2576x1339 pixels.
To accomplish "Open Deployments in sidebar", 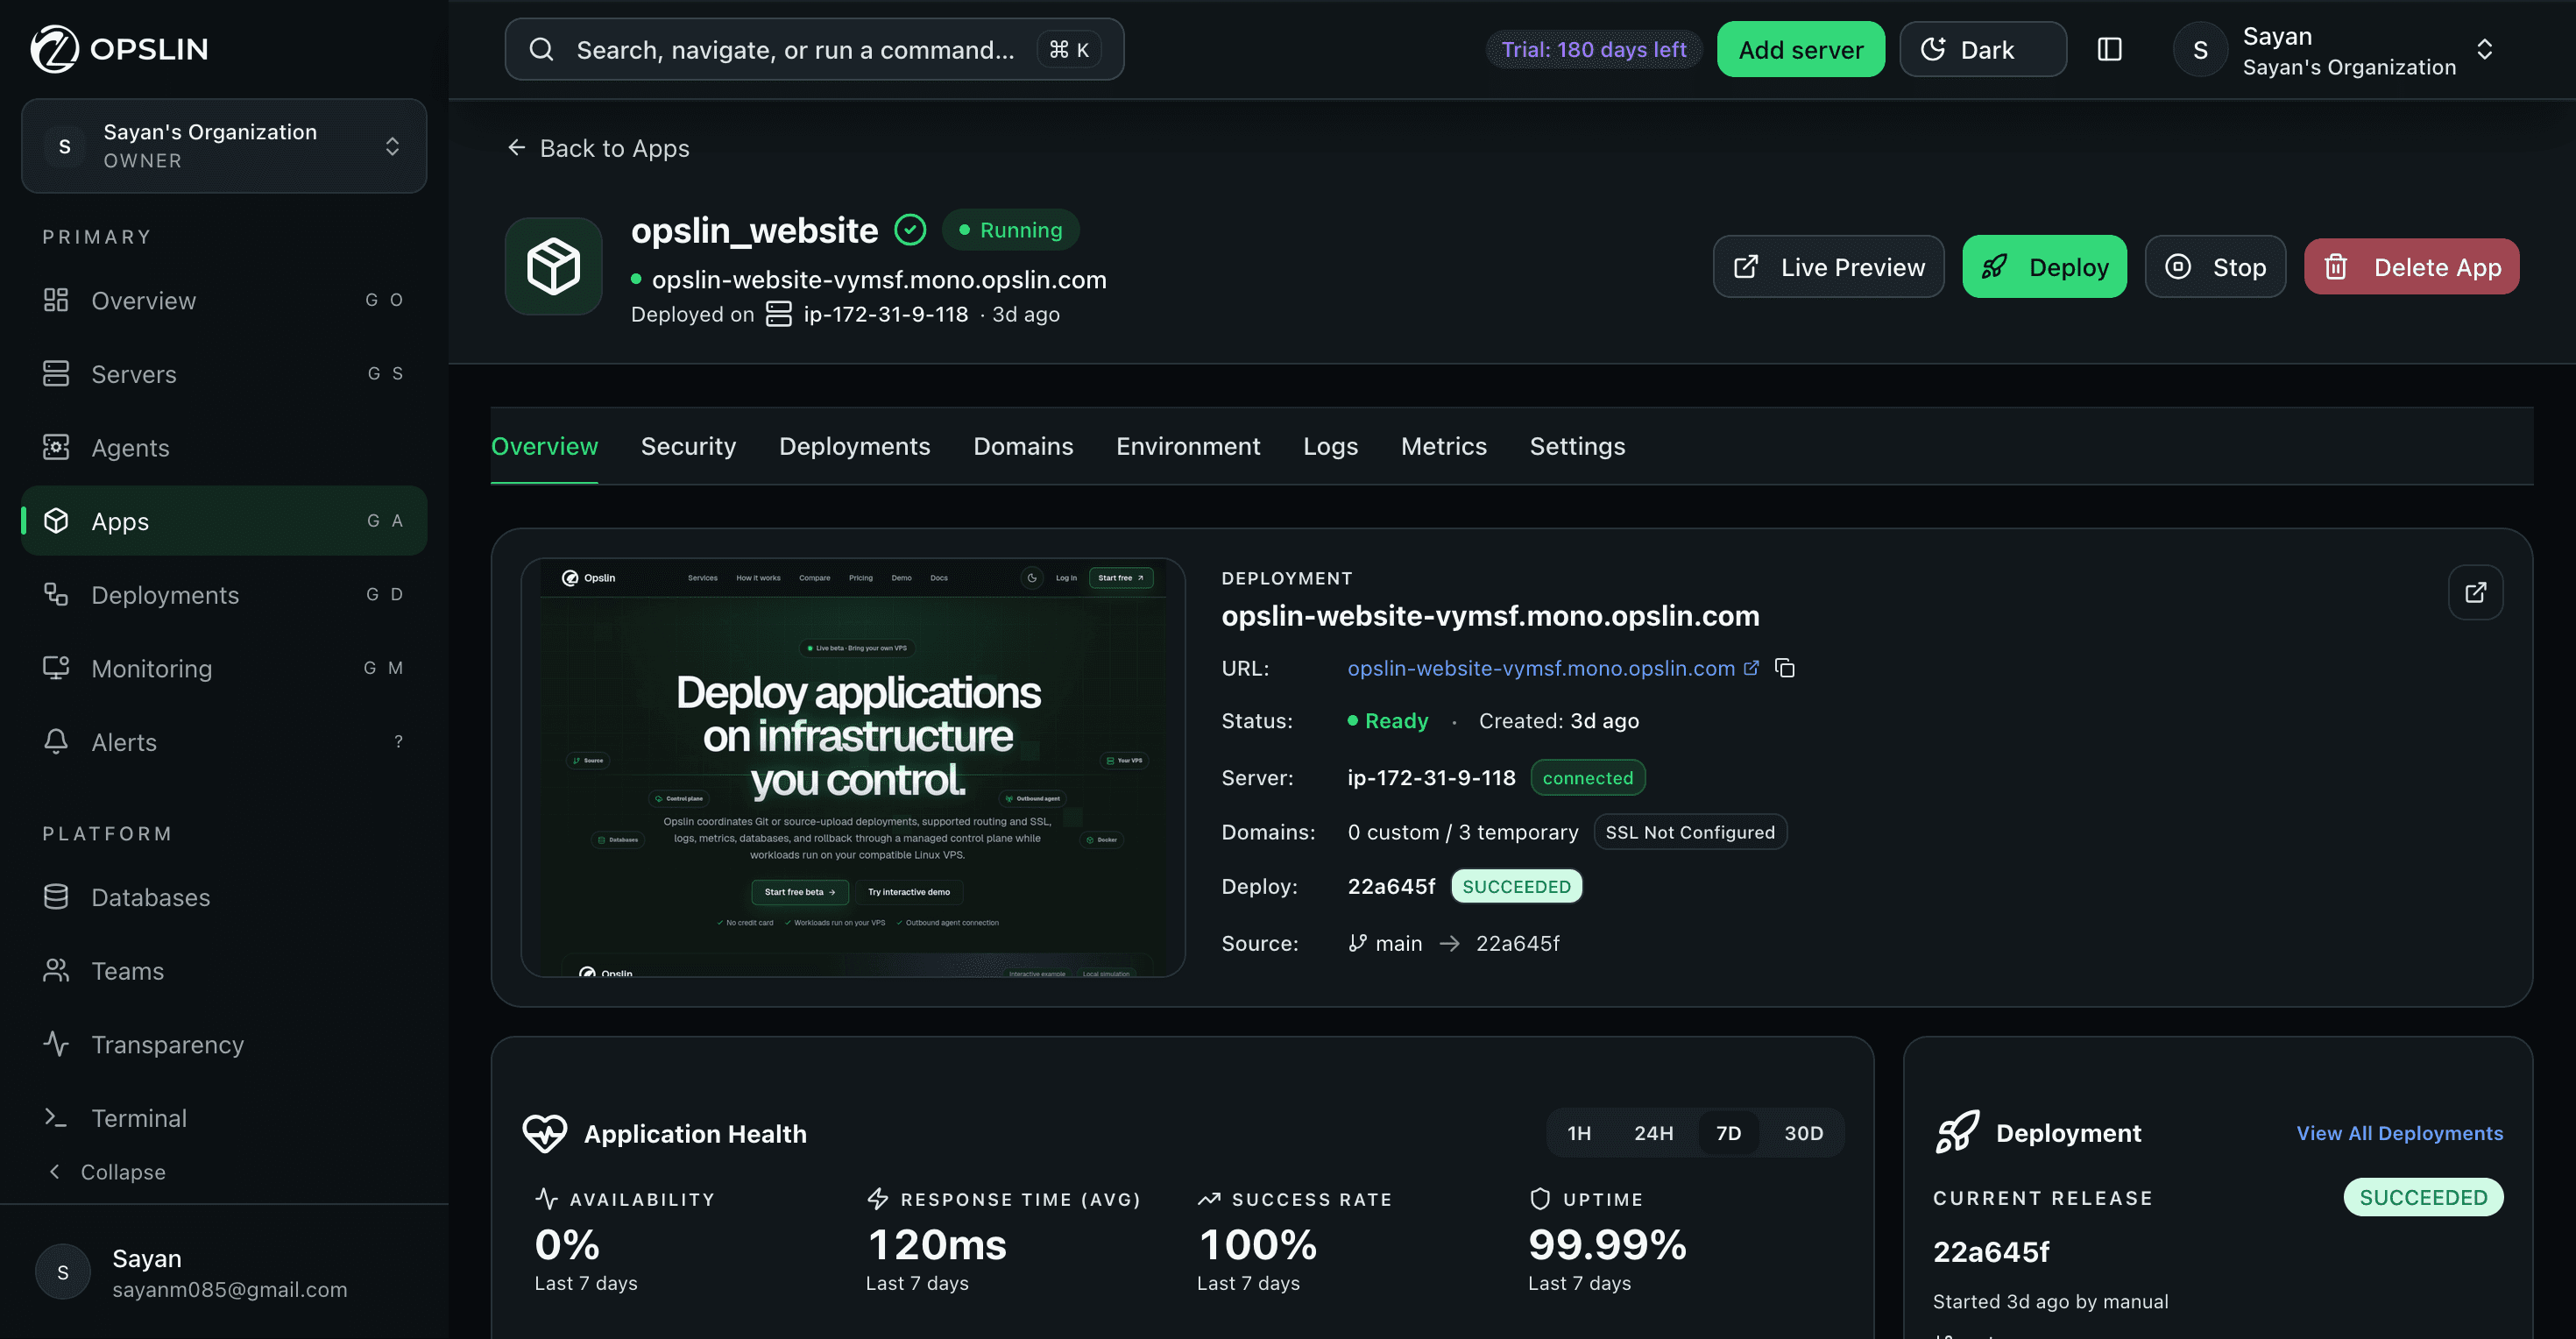I will coord(223,595).
